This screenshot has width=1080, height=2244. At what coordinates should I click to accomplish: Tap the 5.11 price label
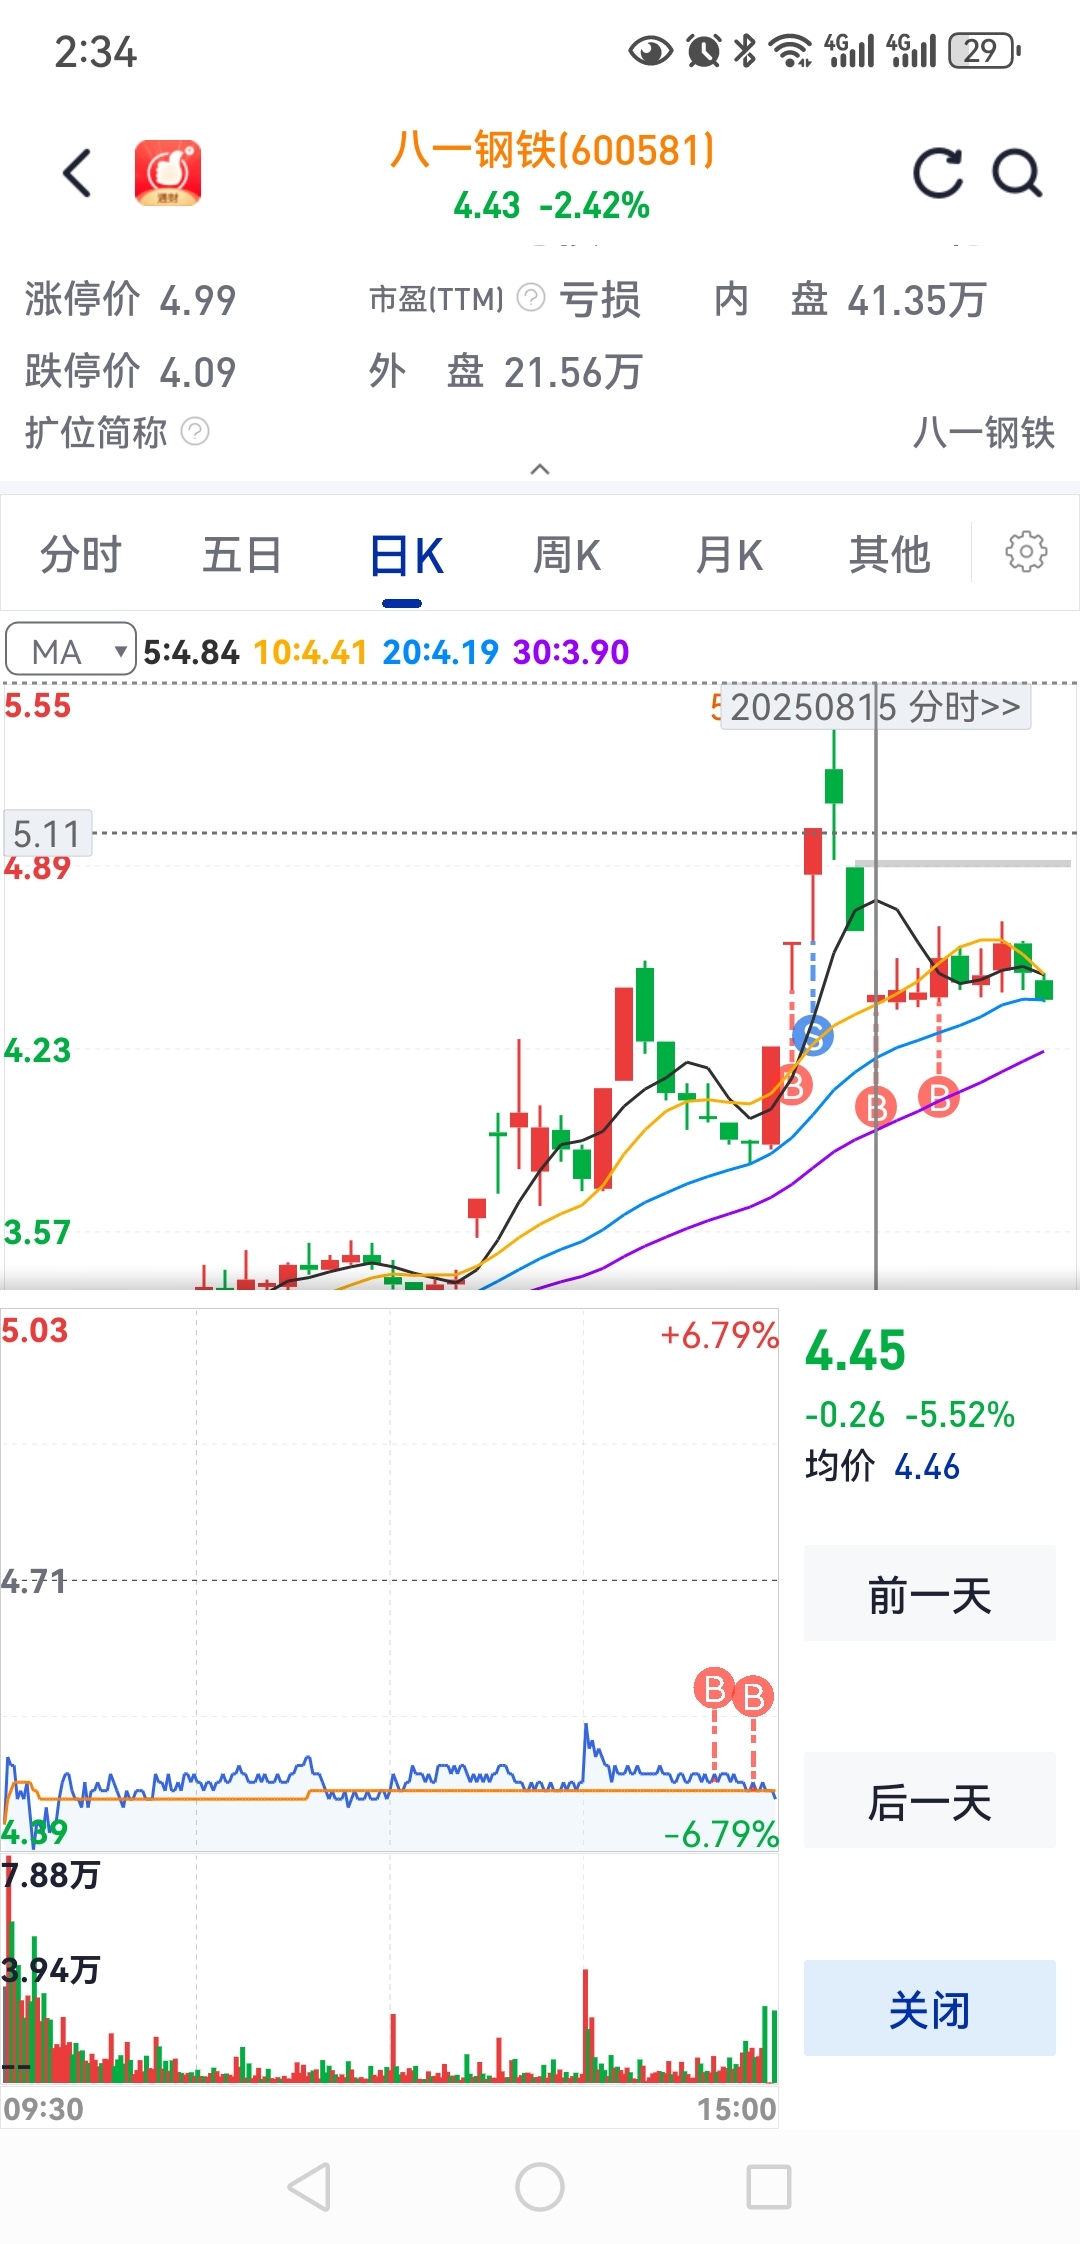click(47, 833)
